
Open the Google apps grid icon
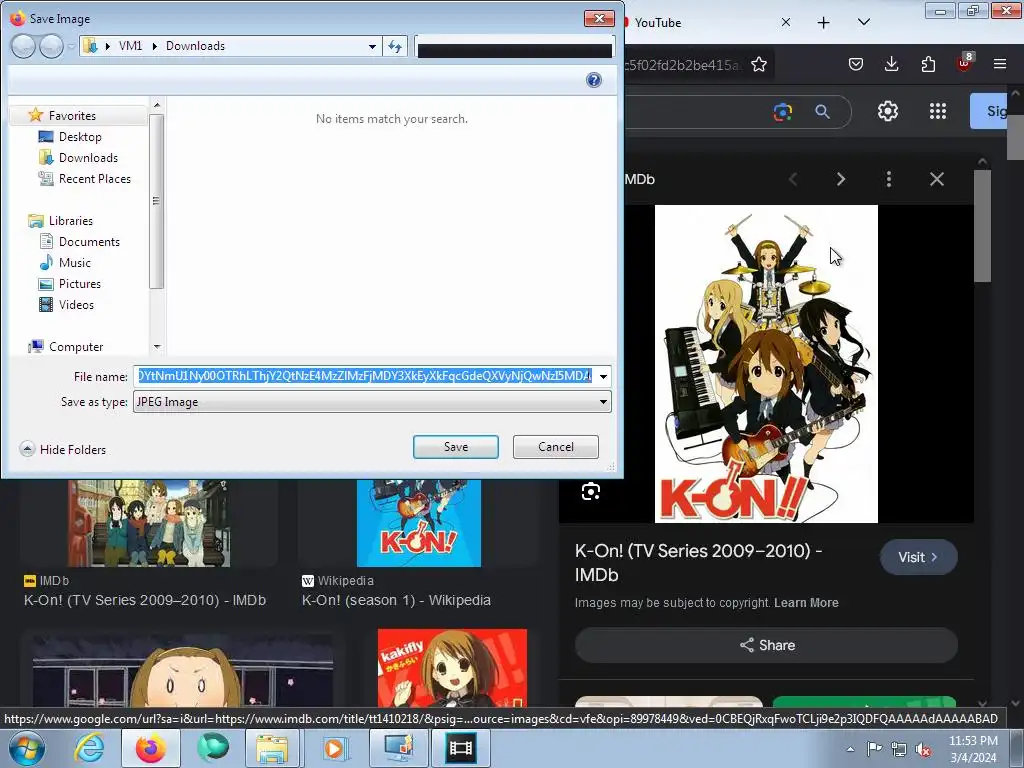938,112
